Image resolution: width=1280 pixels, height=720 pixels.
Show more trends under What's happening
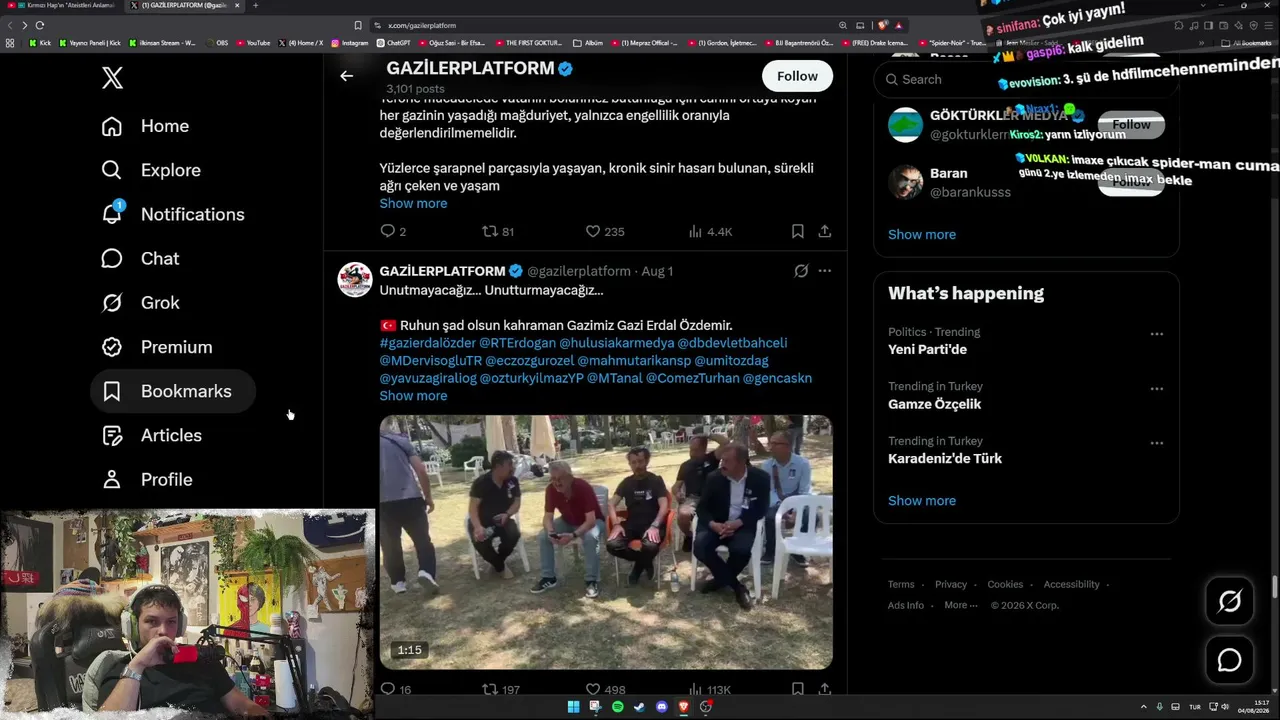pos(922,500)
